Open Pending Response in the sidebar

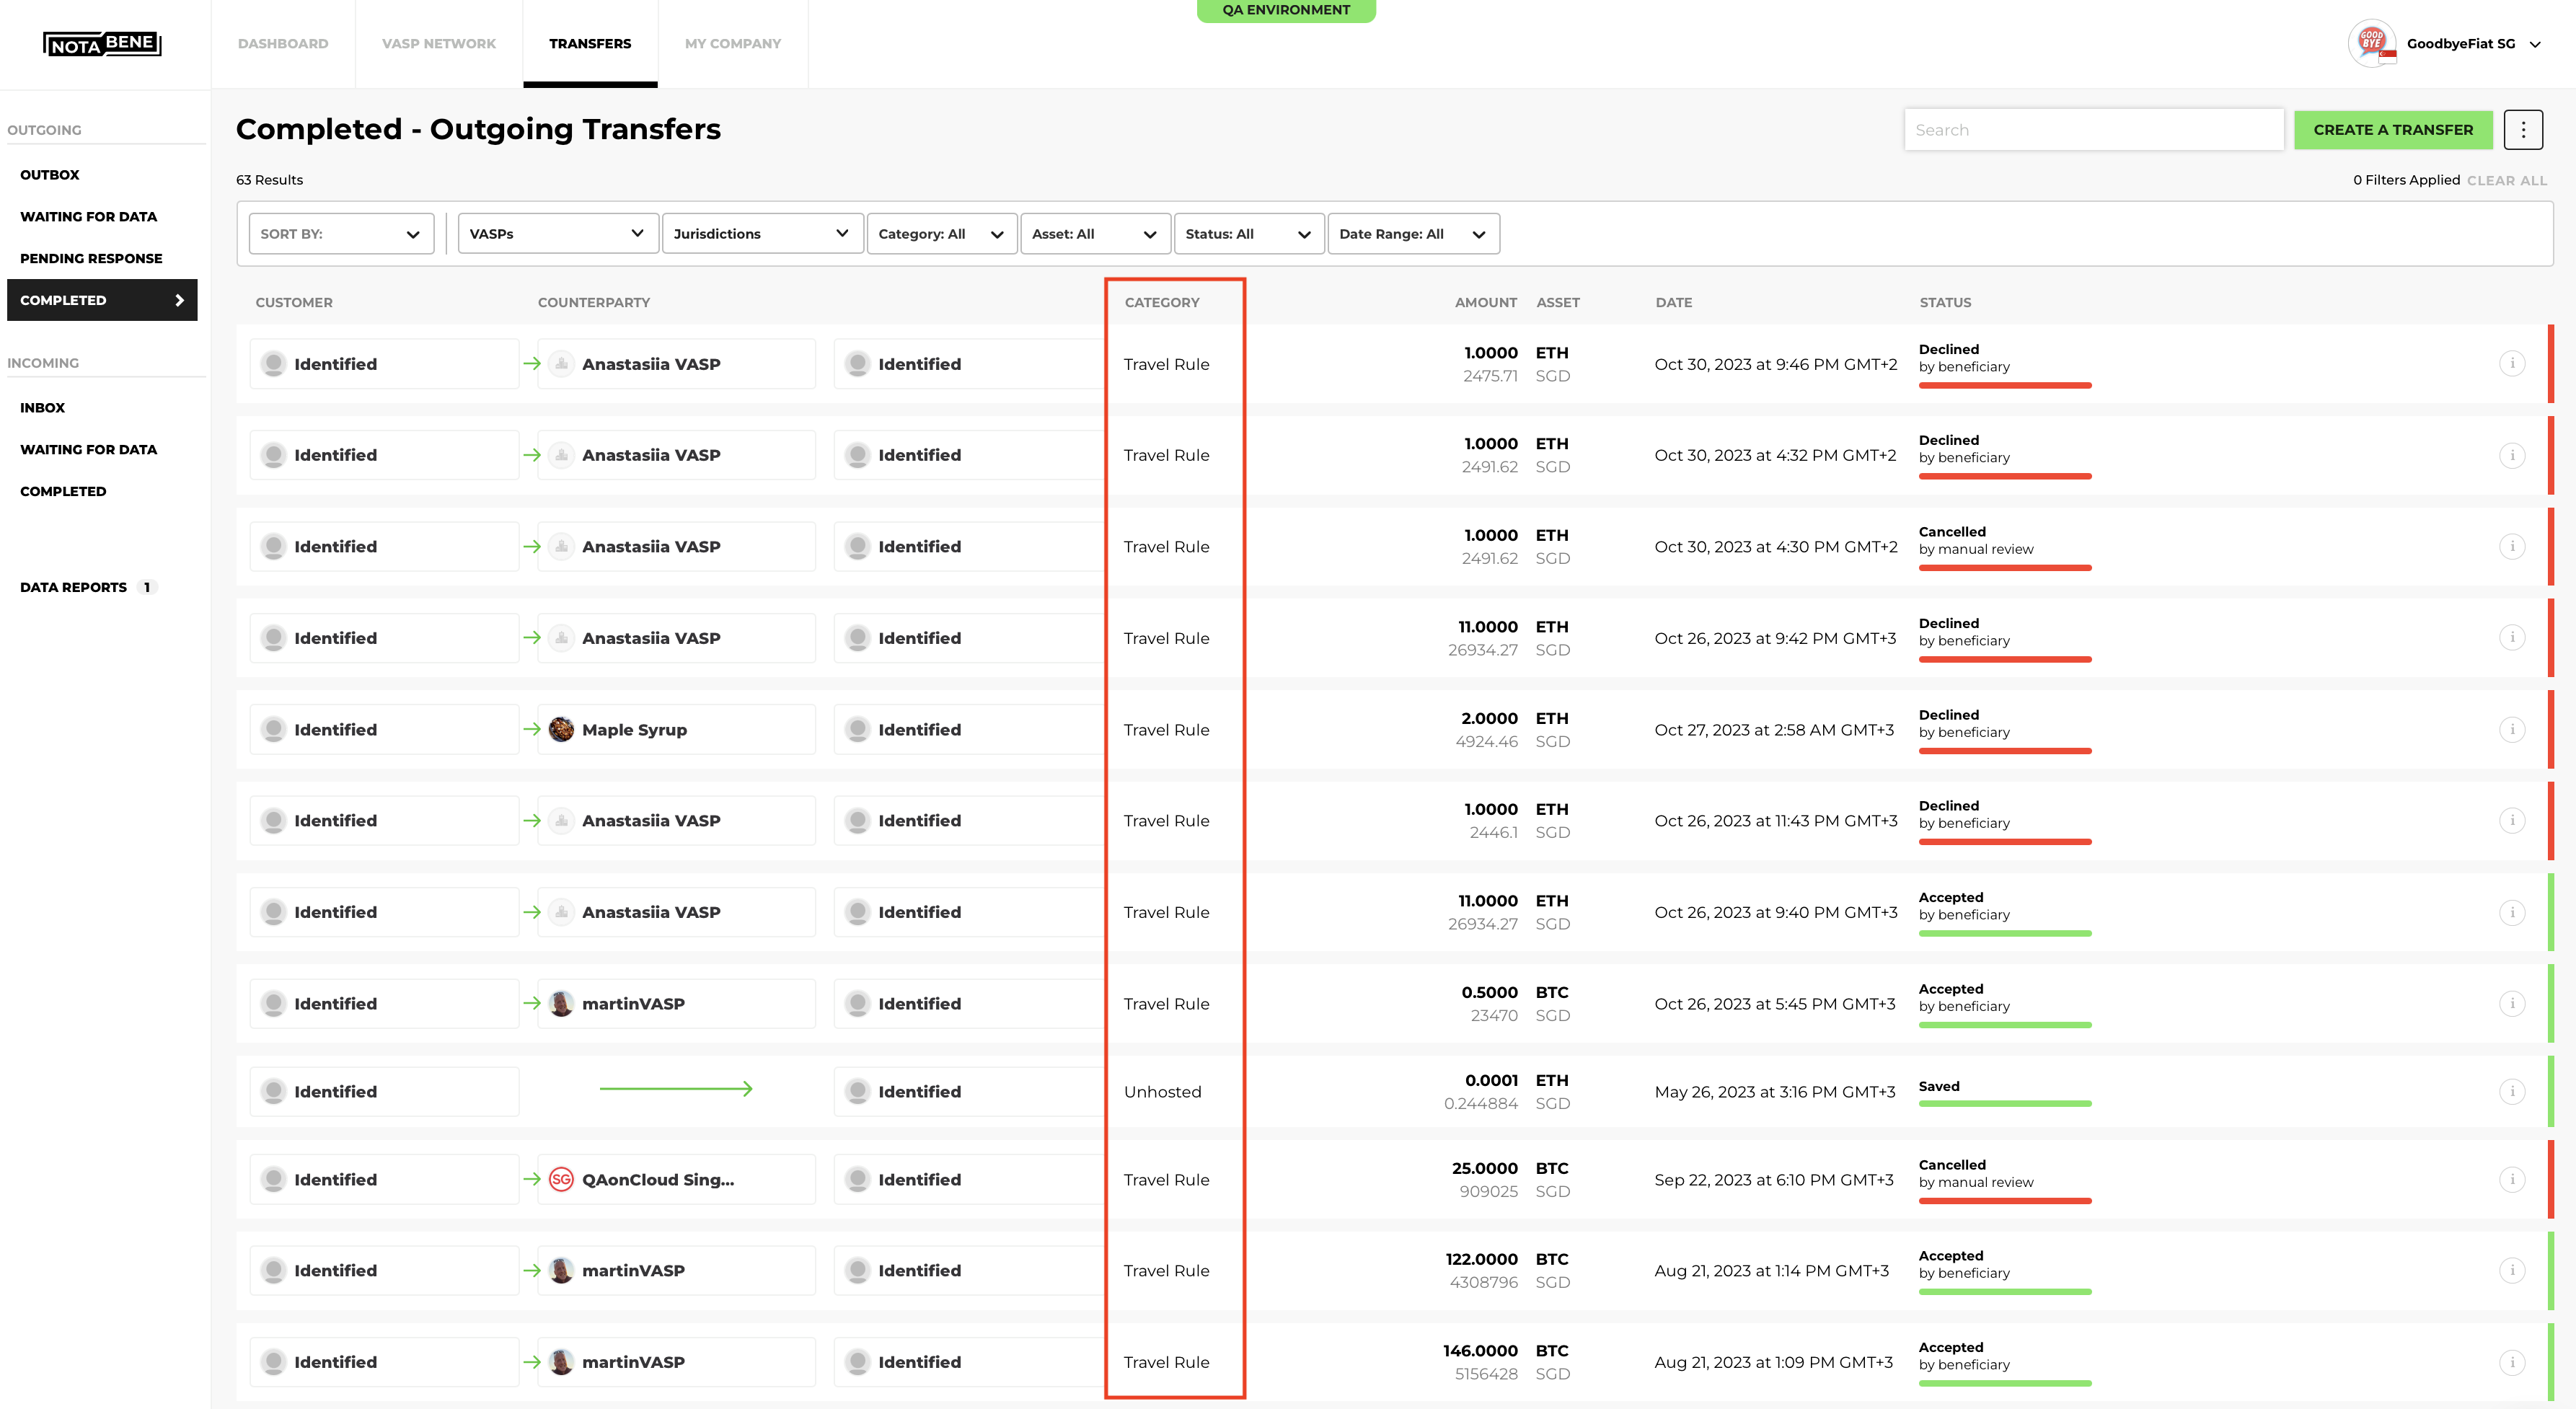(x=91, y=258)
